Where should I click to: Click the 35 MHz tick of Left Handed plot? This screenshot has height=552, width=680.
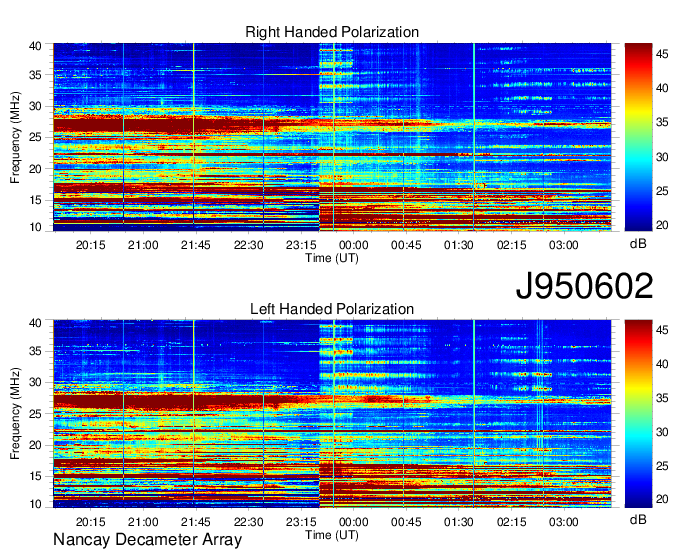coord(35,351)
